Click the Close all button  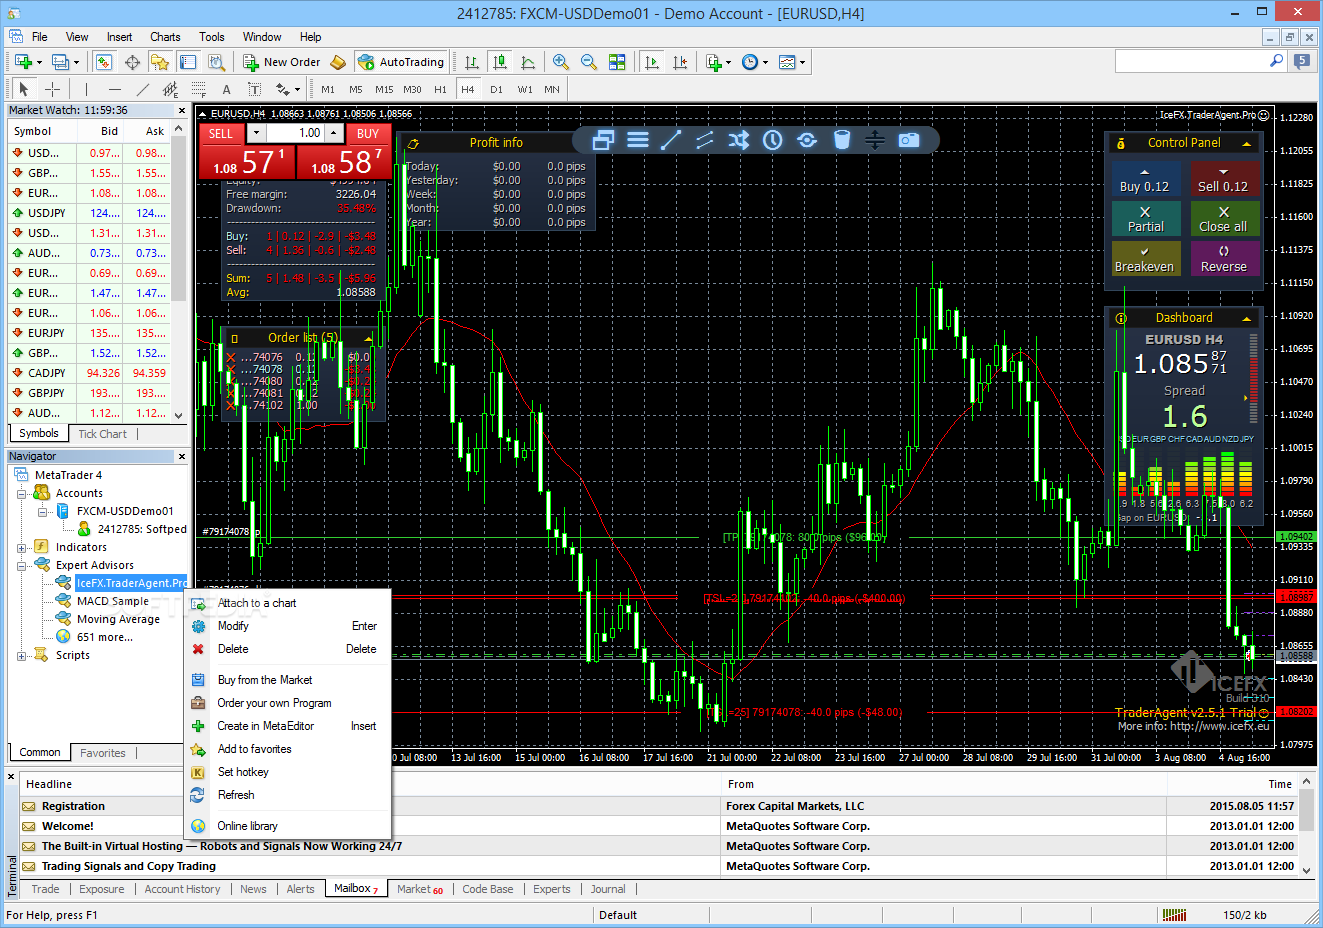point(1223,219)
